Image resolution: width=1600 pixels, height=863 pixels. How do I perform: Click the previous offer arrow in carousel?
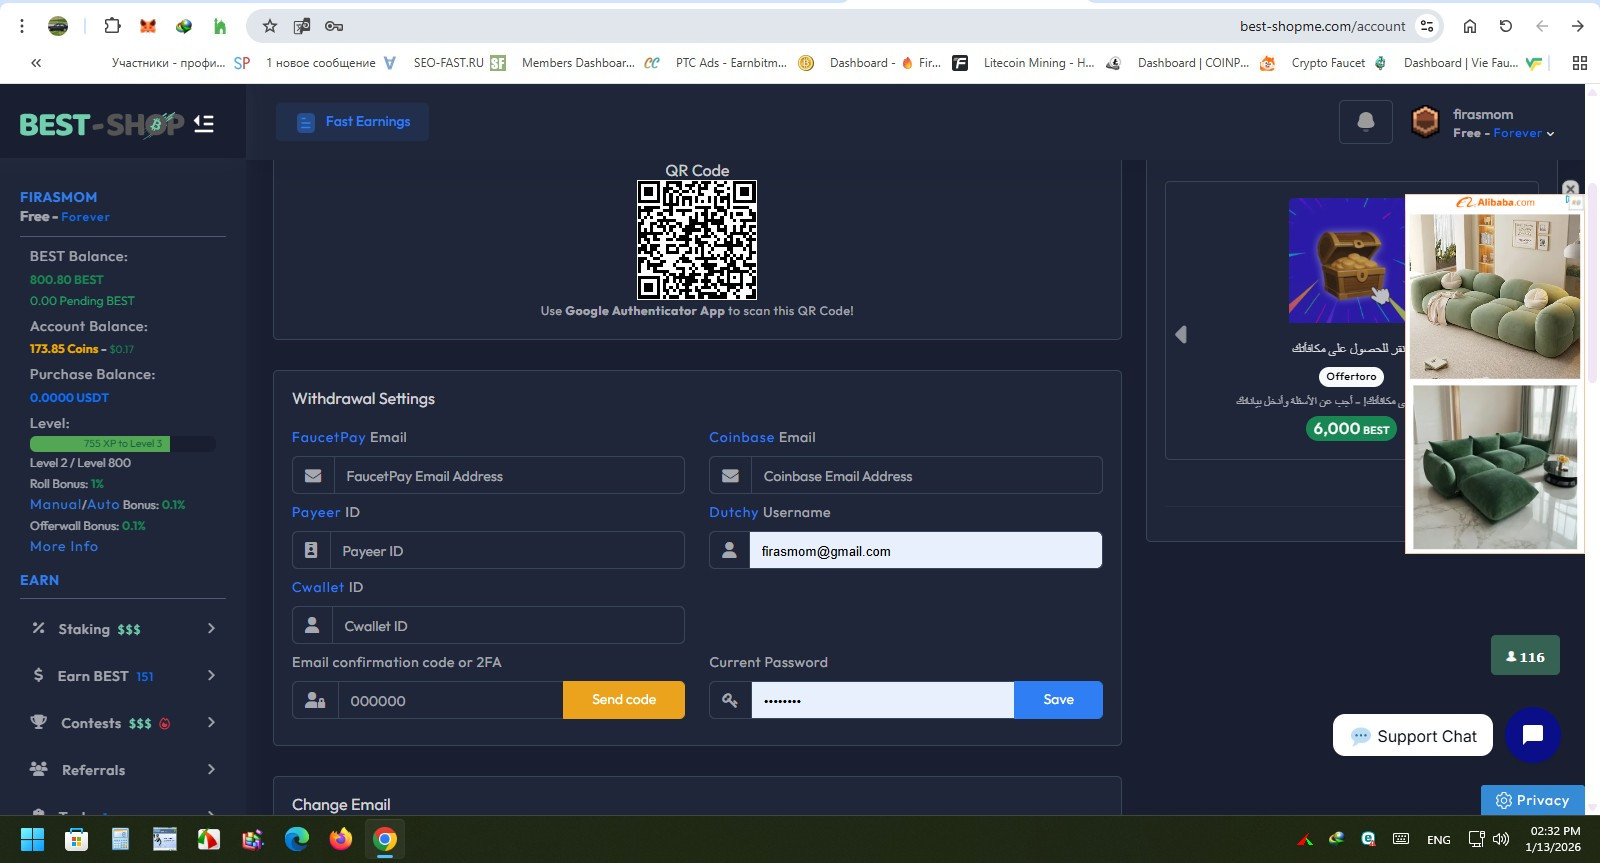(x=1181, y=334)
